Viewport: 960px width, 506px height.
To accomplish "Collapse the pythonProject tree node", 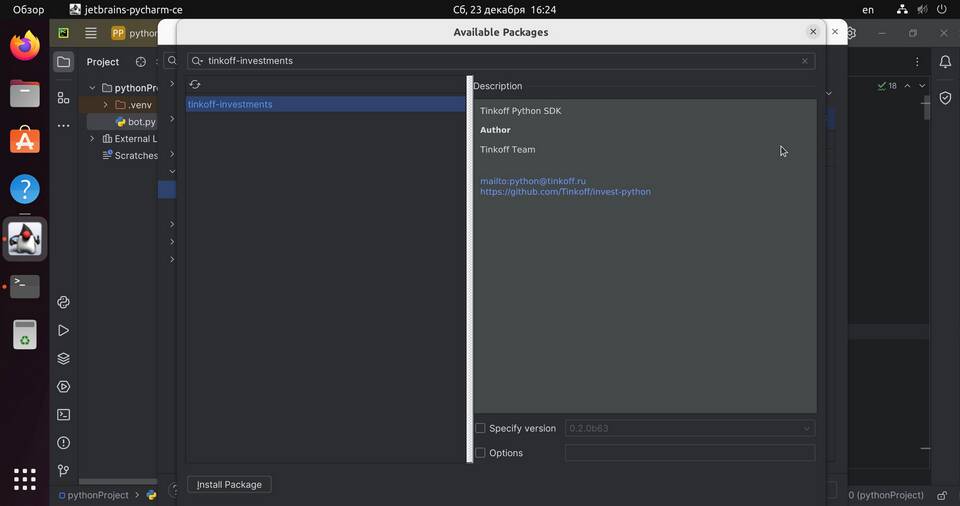I will [92, 88].
